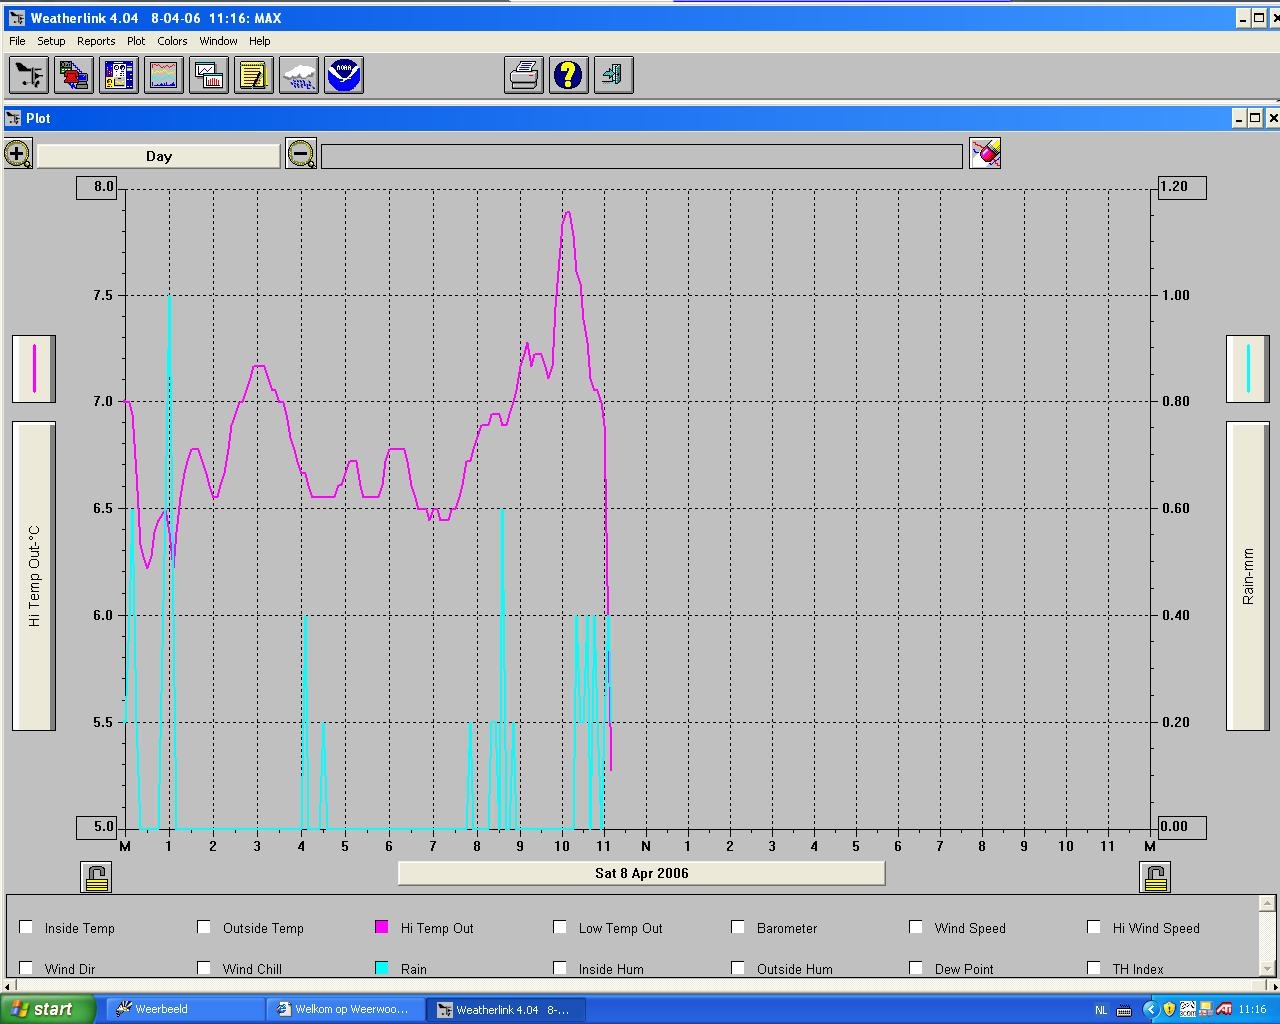Open the Colors menu
The image size is (1280, 1024).
pos(172,41)
